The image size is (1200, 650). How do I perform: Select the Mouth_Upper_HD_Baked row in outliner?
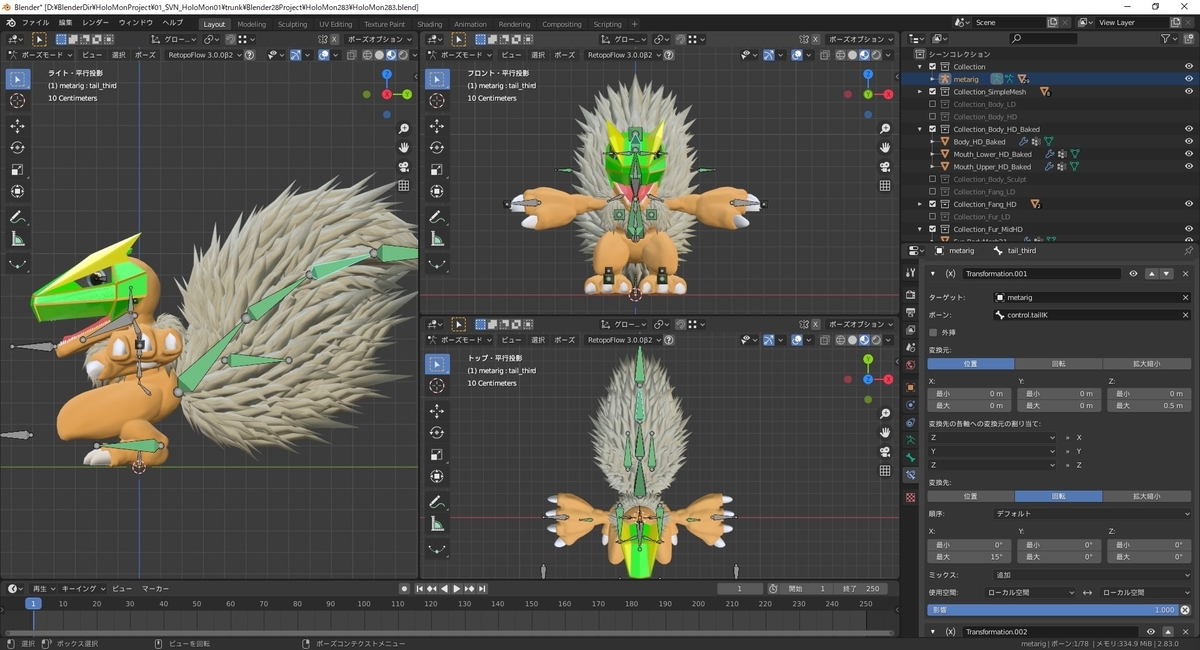click(x=992, y=167)
